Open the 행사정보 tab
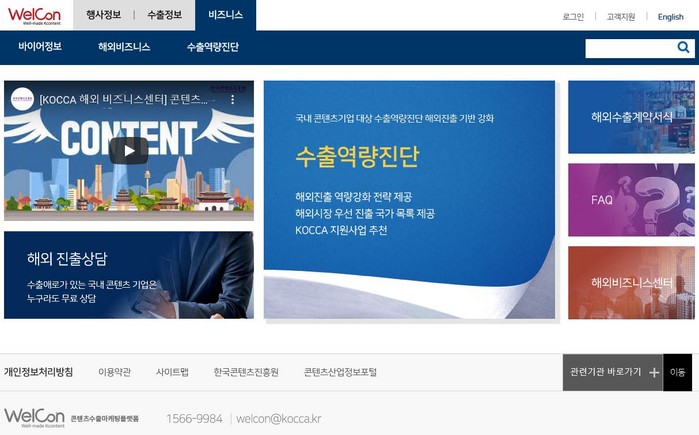 tap(104, 15)
